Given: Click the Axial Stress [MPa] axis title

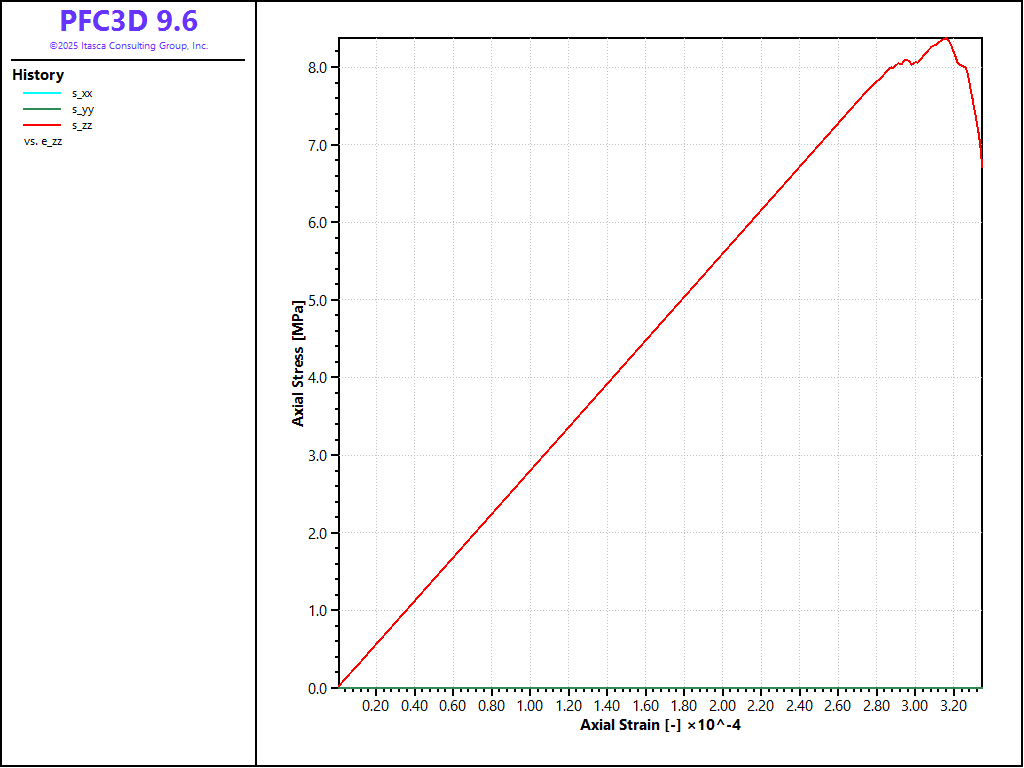Looking at the screenshot, I should point(298,363).
